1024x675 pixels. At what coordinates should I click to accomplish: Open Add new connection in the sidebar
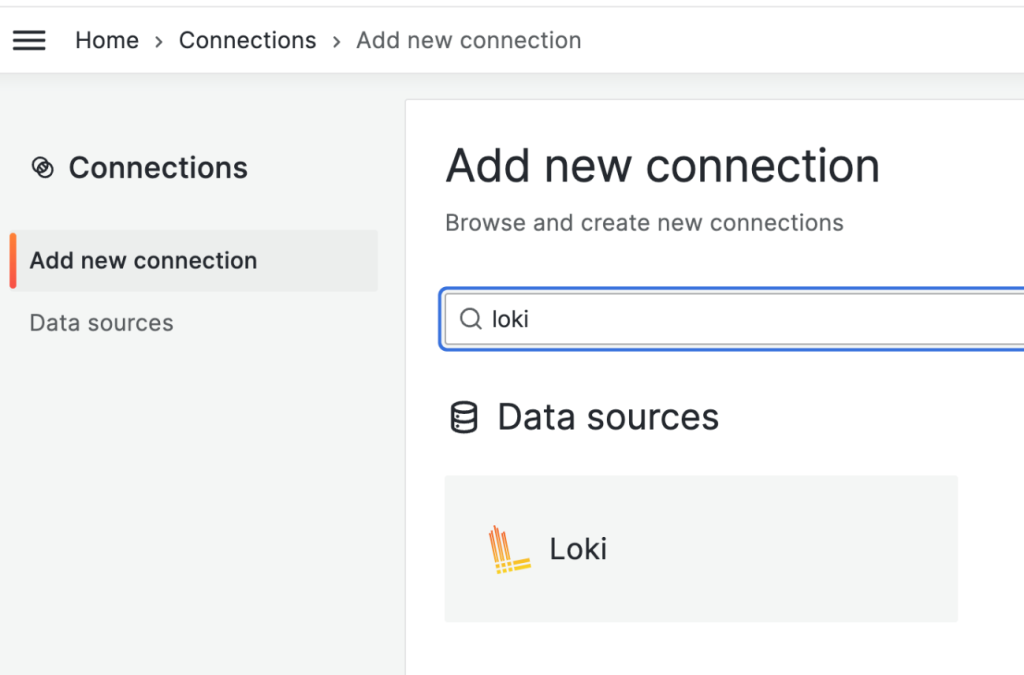pyautogui.click(x=143, y=261)
